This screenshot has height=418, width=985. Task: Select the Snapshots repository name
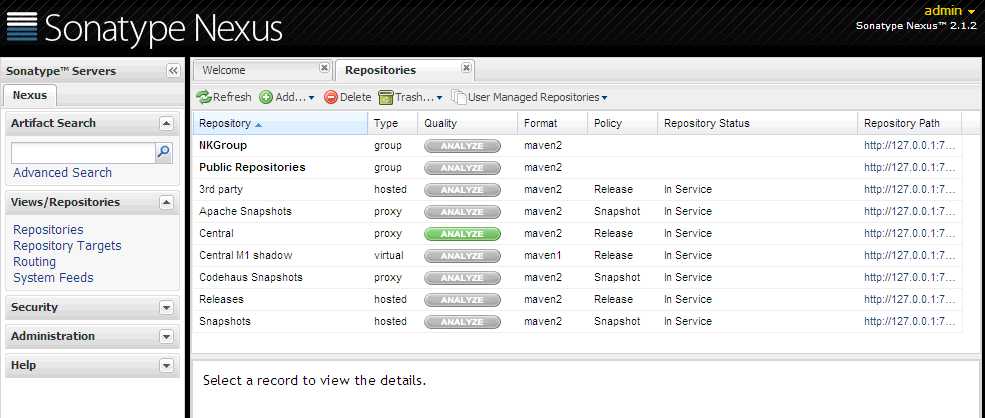pyautogui.click(x=225, y=322)
